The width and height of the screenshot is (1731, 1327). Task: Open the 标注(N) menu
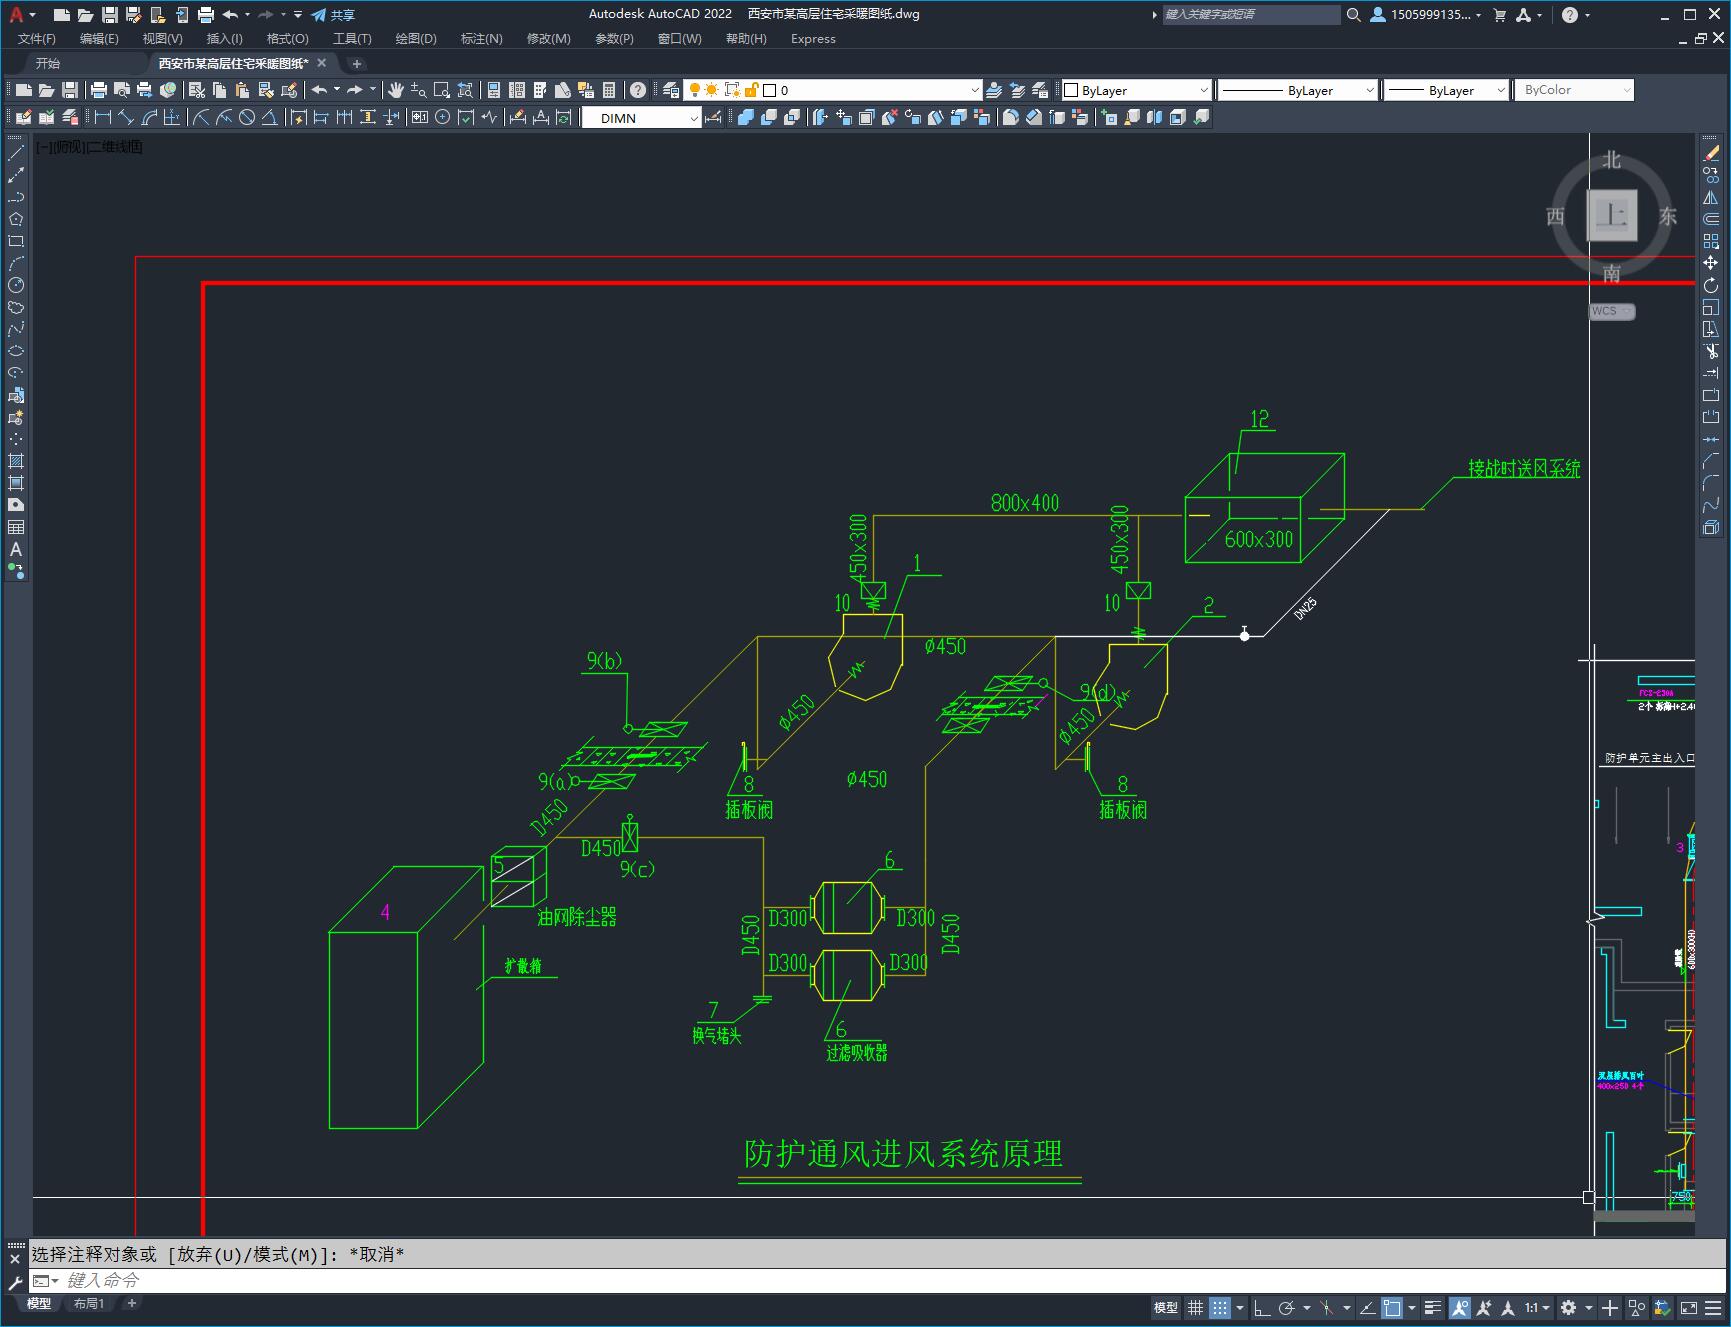click(481, 38)
